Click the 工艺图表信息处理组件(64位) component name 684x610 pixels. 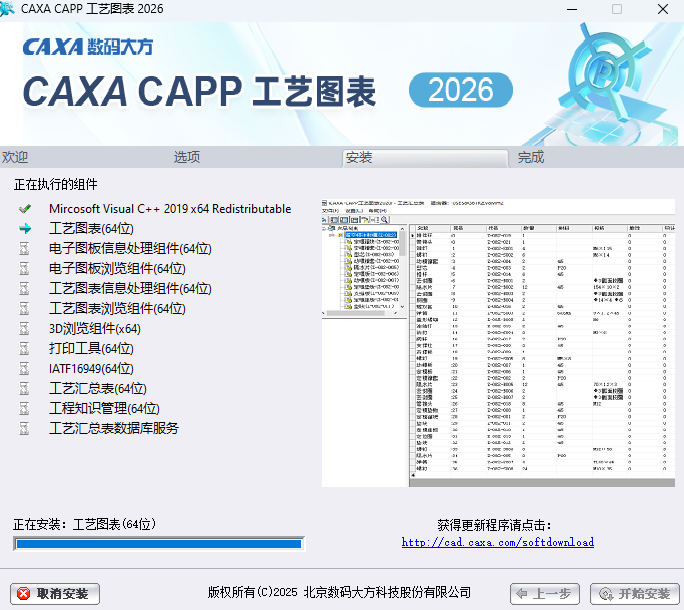click(x=130, y=288)
